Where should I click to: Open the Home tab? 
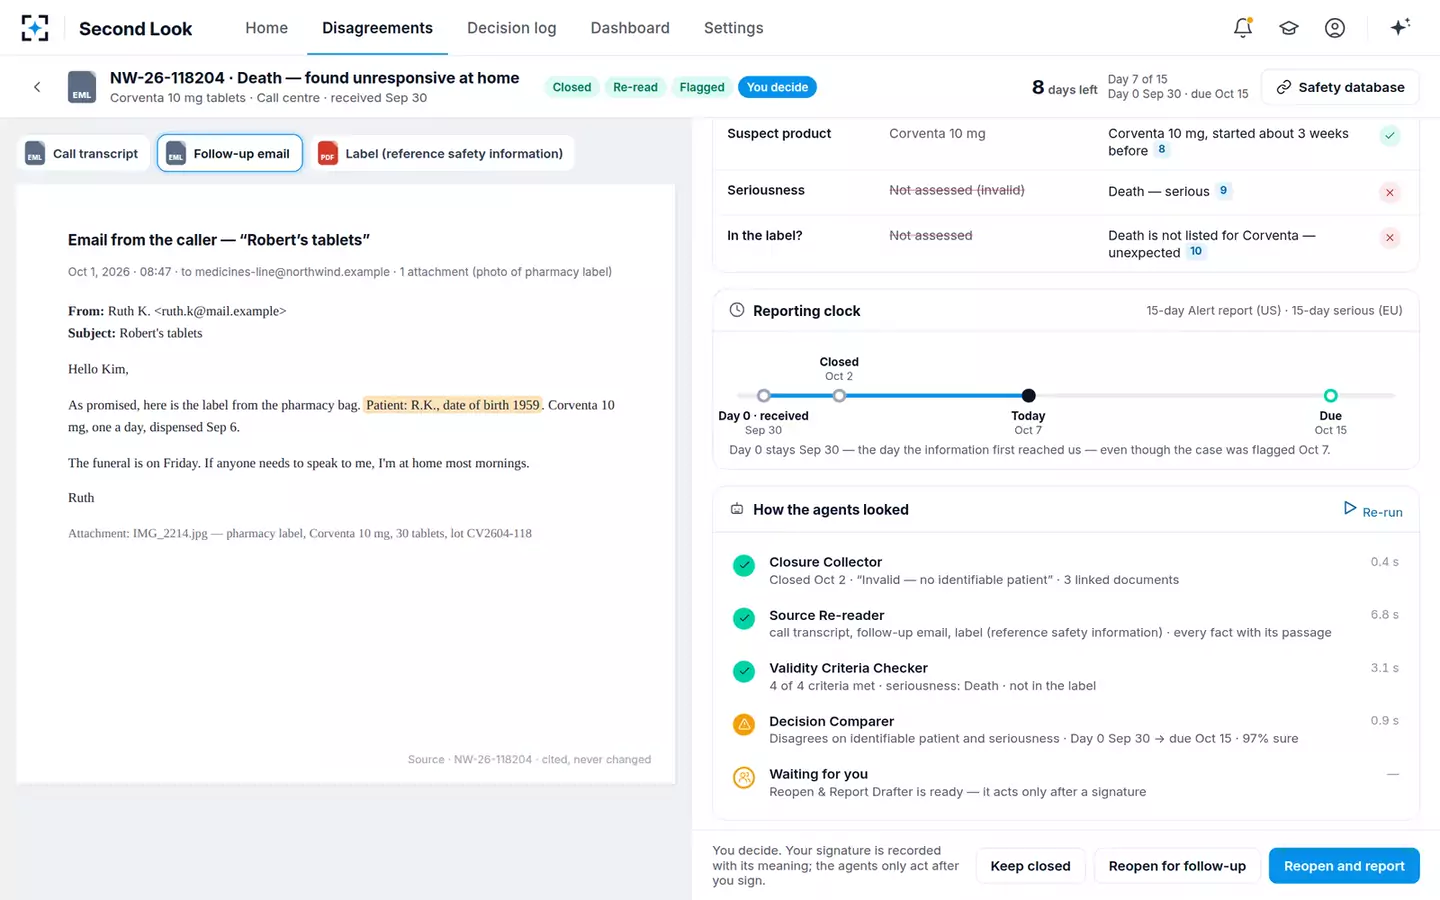coord(267,28)
